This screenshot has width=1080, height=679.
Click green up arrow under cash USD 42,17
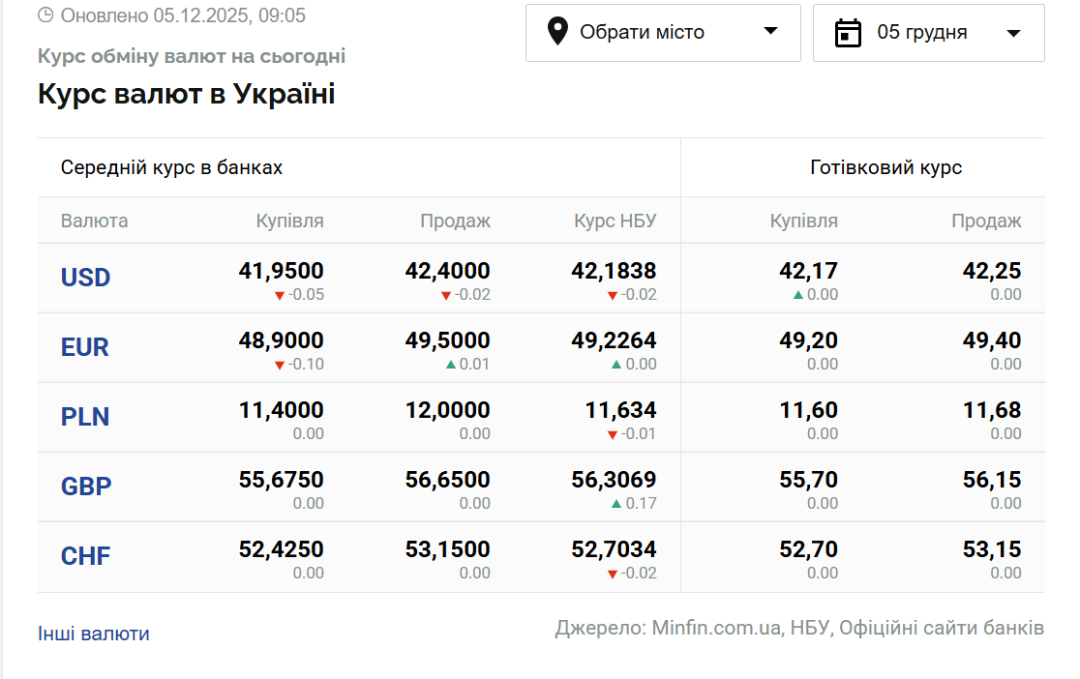798,295
